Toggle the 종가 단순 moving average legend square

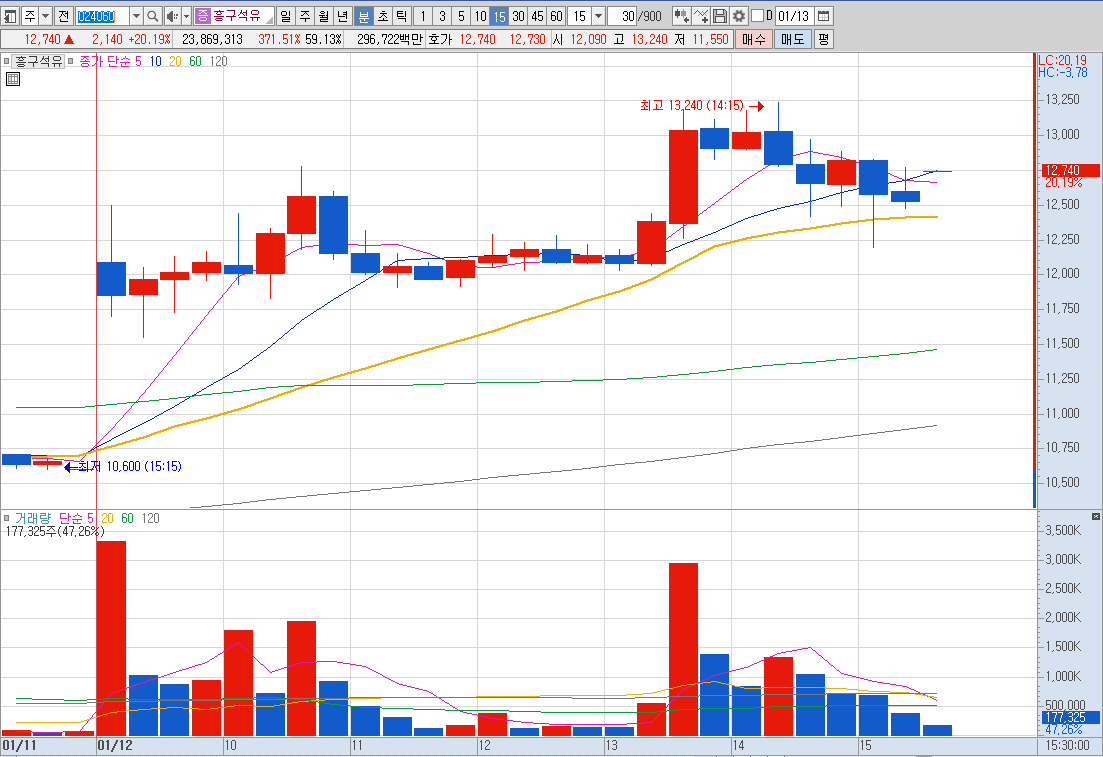(x=70, y=61)
